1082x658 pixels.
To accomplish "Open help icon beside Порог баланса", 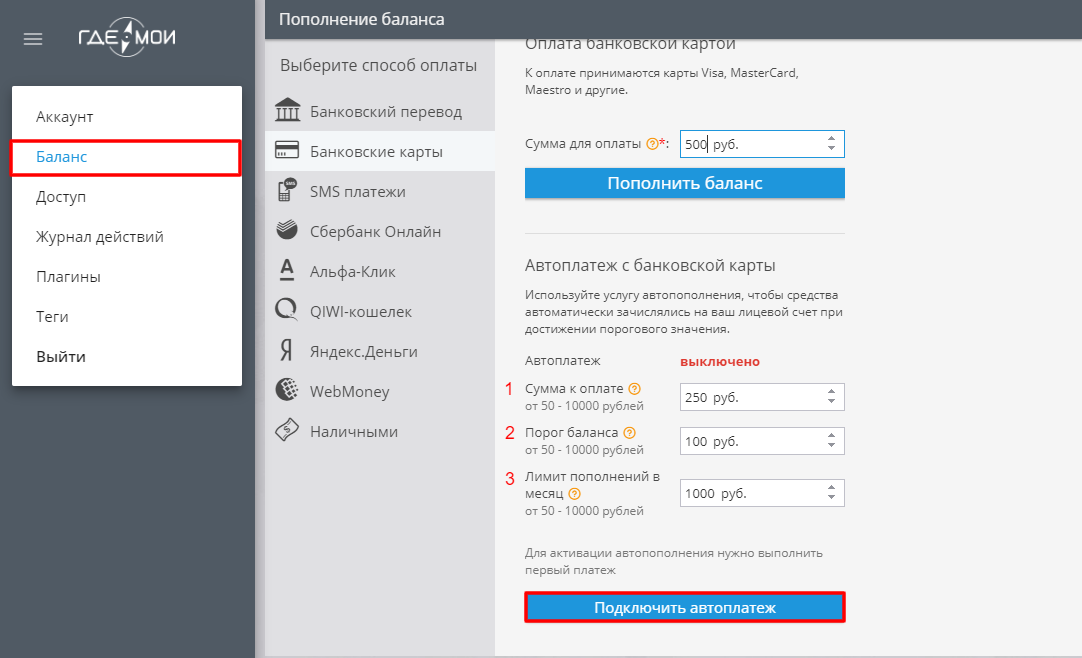I will 629,432.
